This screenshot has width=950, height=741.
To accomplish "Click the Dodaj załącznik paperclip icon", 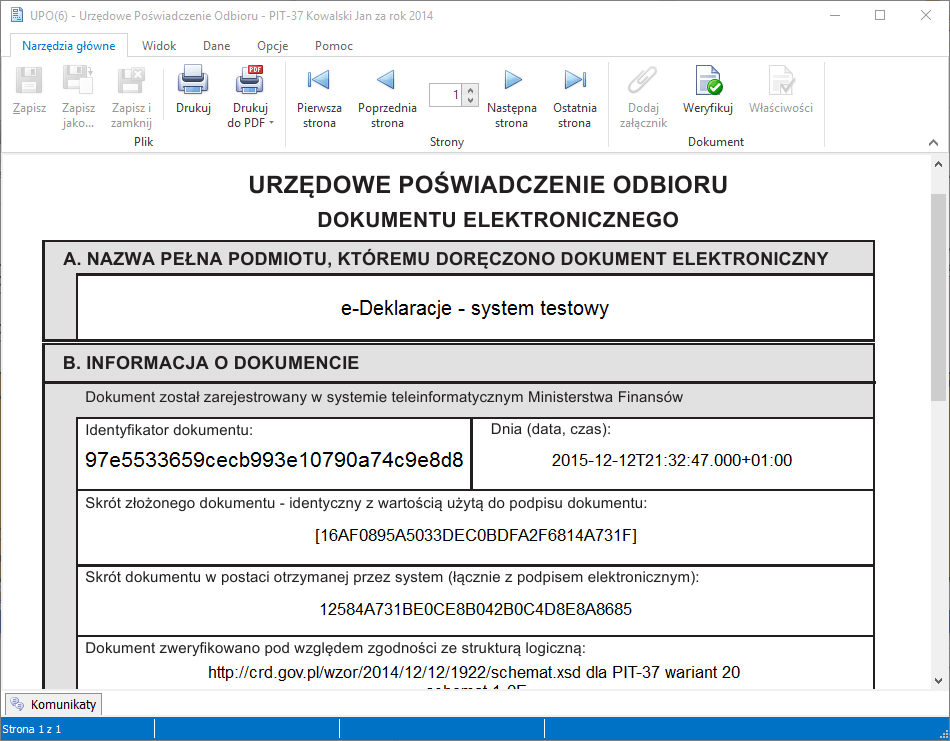I will point(642,81).
